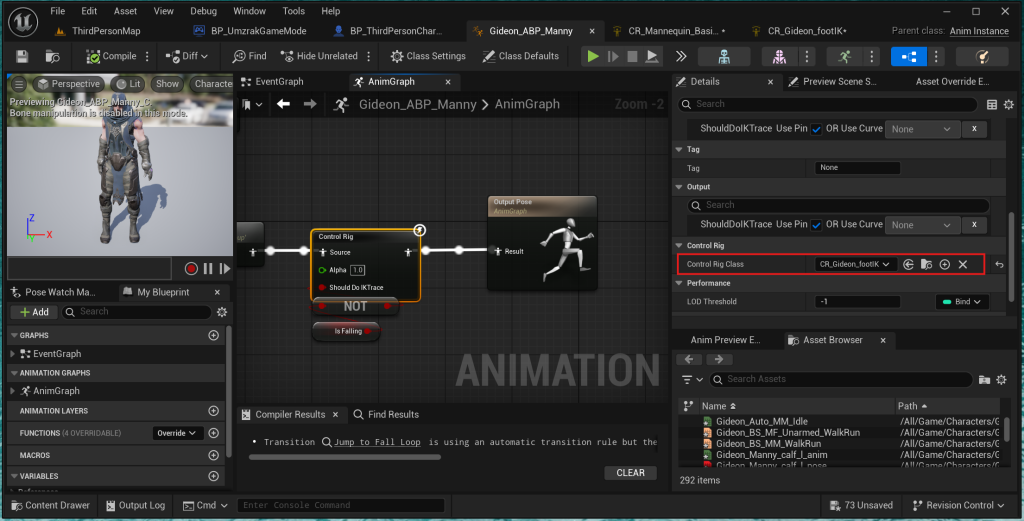Click the toolbar overflow double-chevron icon

point(681,56)
